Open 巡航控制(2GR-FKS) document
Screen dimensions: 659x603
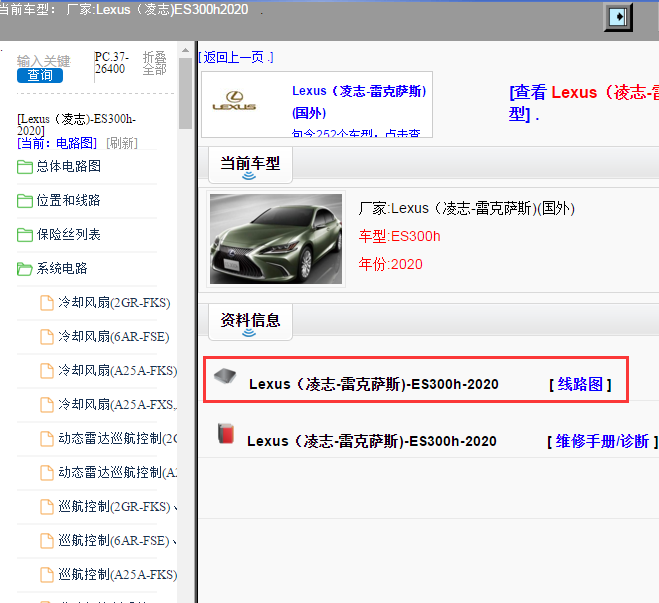[114, 507]
